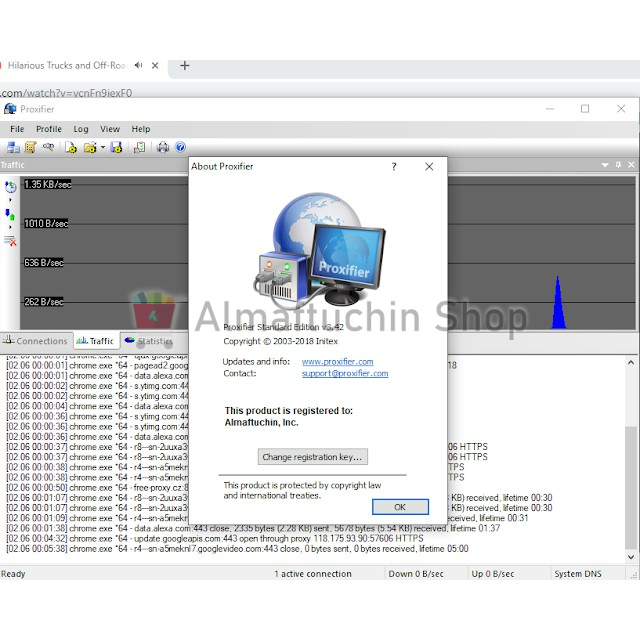Close the Hilarious Trucks browser tab
Image resolution: width=640 pixels, height=640 pixels.
155,65
